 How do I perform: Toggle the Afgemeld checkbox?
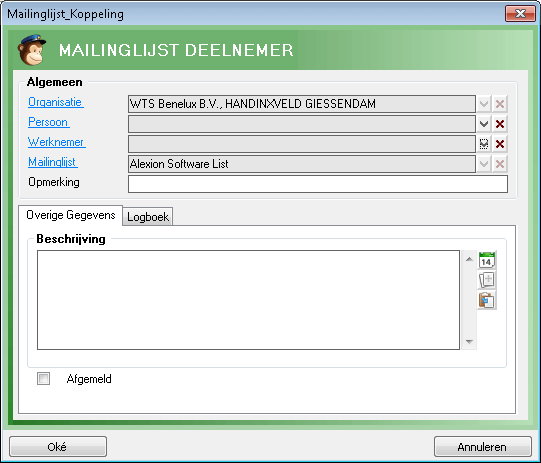(x=43, y=378)
